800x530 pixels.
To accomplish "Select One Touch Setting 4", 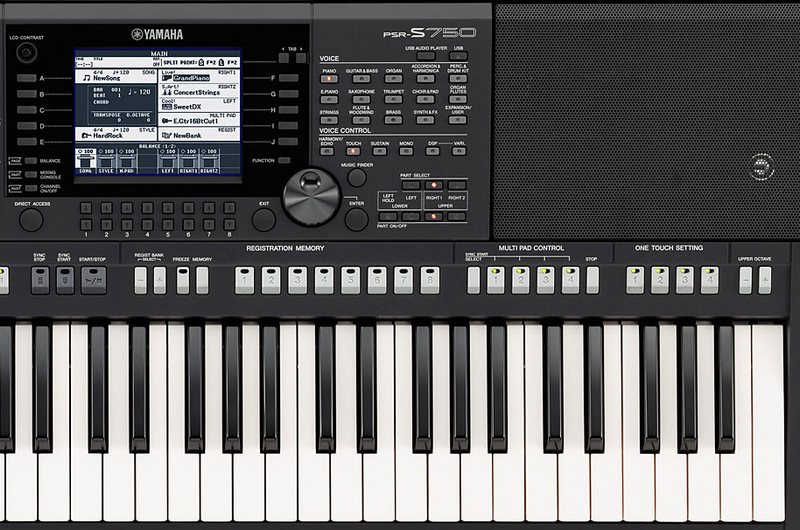I will pyautogui.click(x=710, y=280).
